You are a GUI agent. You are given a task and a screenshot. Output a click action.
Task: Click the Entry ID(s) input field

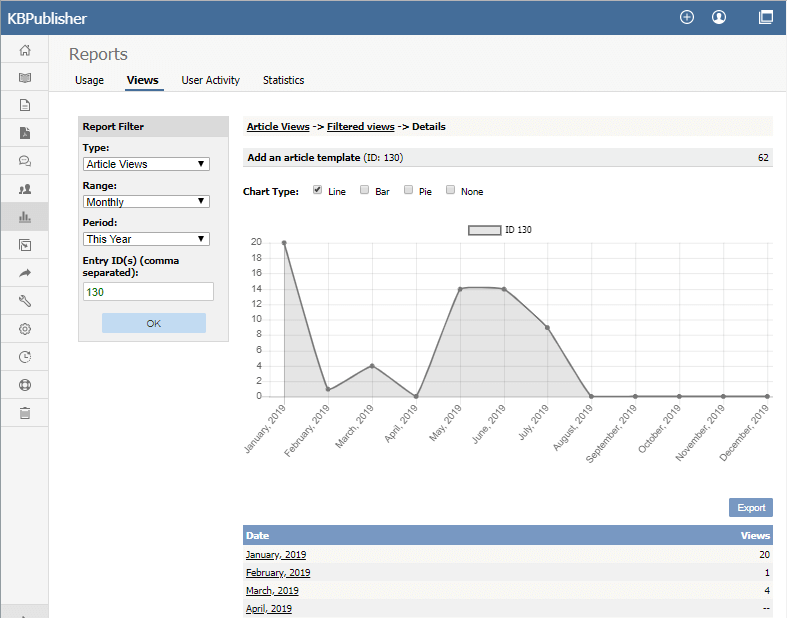(x=148, y=292)
